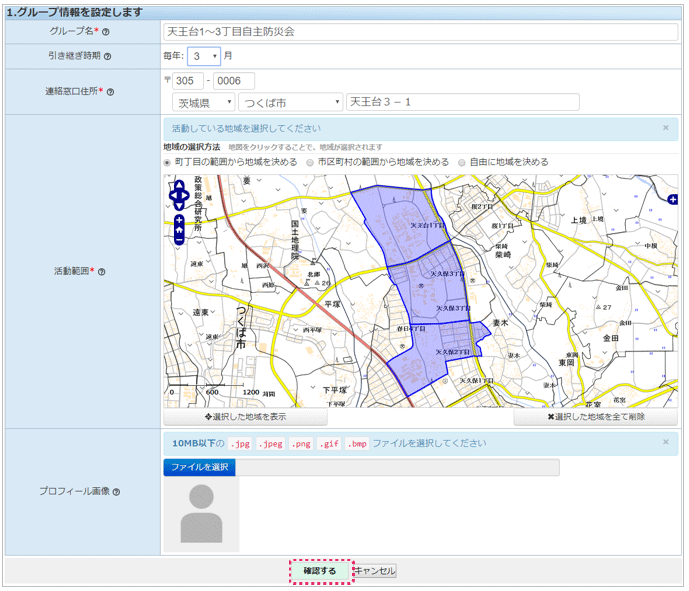Open the つくば市 city dropdown
This screenshot has height=591, width=689.
point(290,102)
